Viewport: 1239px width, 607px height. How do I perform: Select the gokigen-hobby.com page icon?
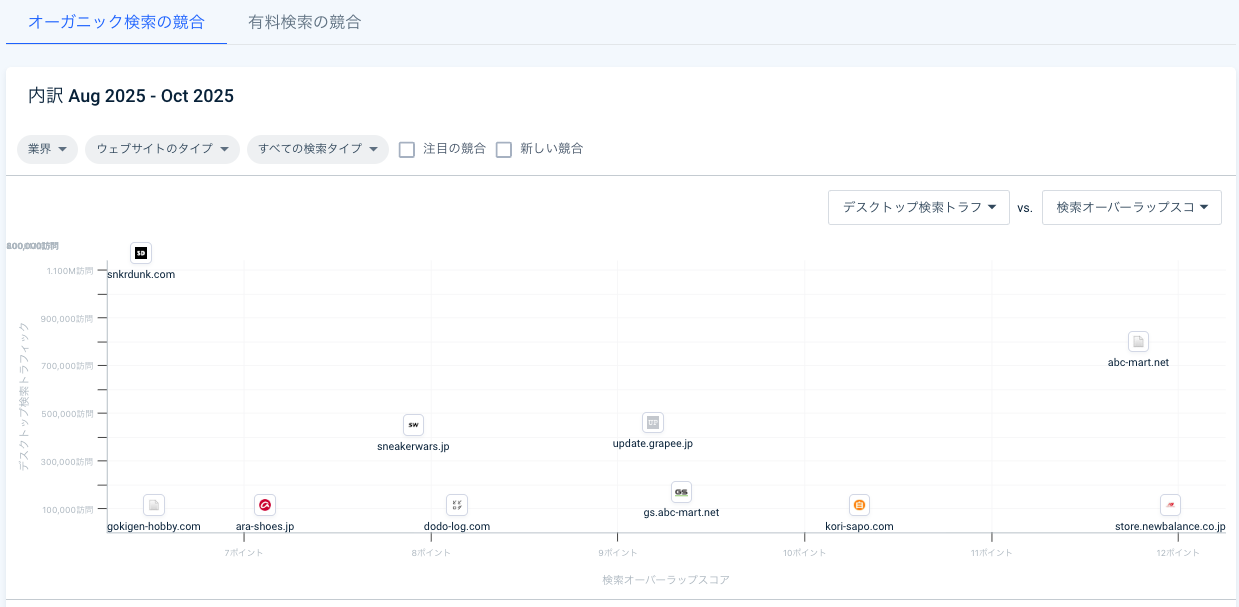coord(153,505)
